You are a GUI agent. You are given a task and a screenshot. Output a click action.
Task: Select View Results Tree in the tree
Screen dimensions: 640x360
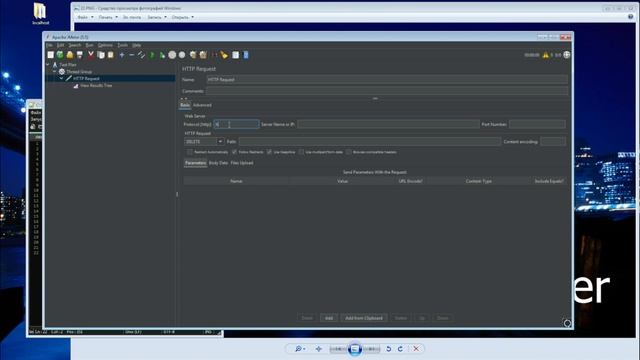[x=96, y=85]
